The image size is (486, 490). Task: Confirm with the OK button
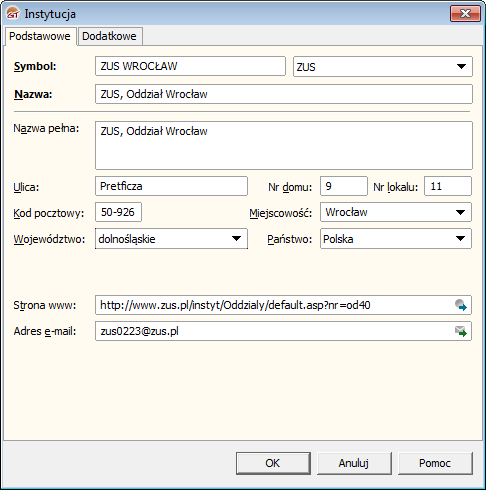click(x=273, y=463)
